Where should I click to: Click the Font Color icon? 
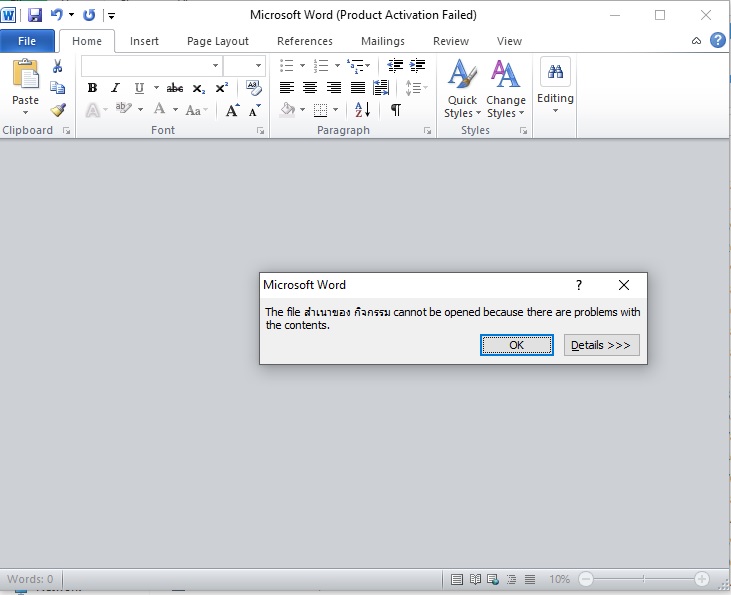click(159, 109)
